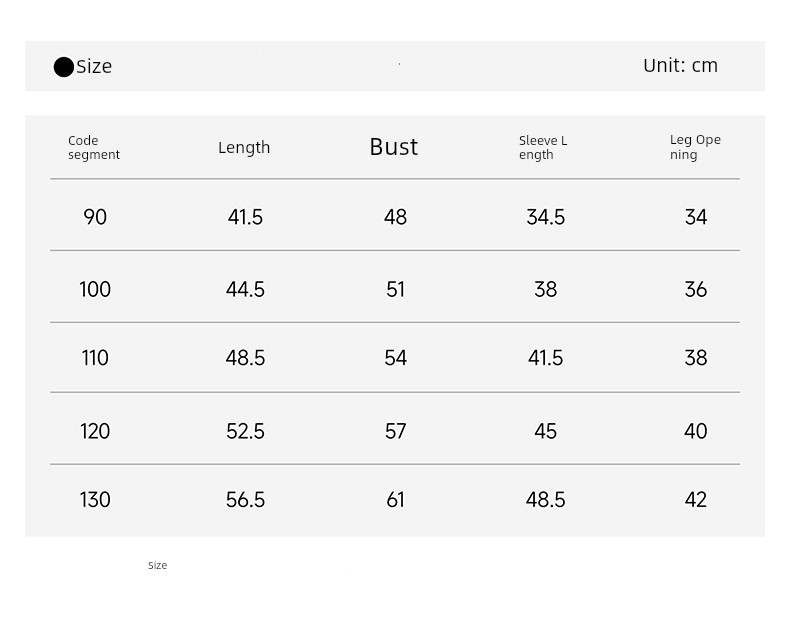Click size code 110 cell
Screen dimensions: 790x635
pyautogui.click(x=95, y=358)
